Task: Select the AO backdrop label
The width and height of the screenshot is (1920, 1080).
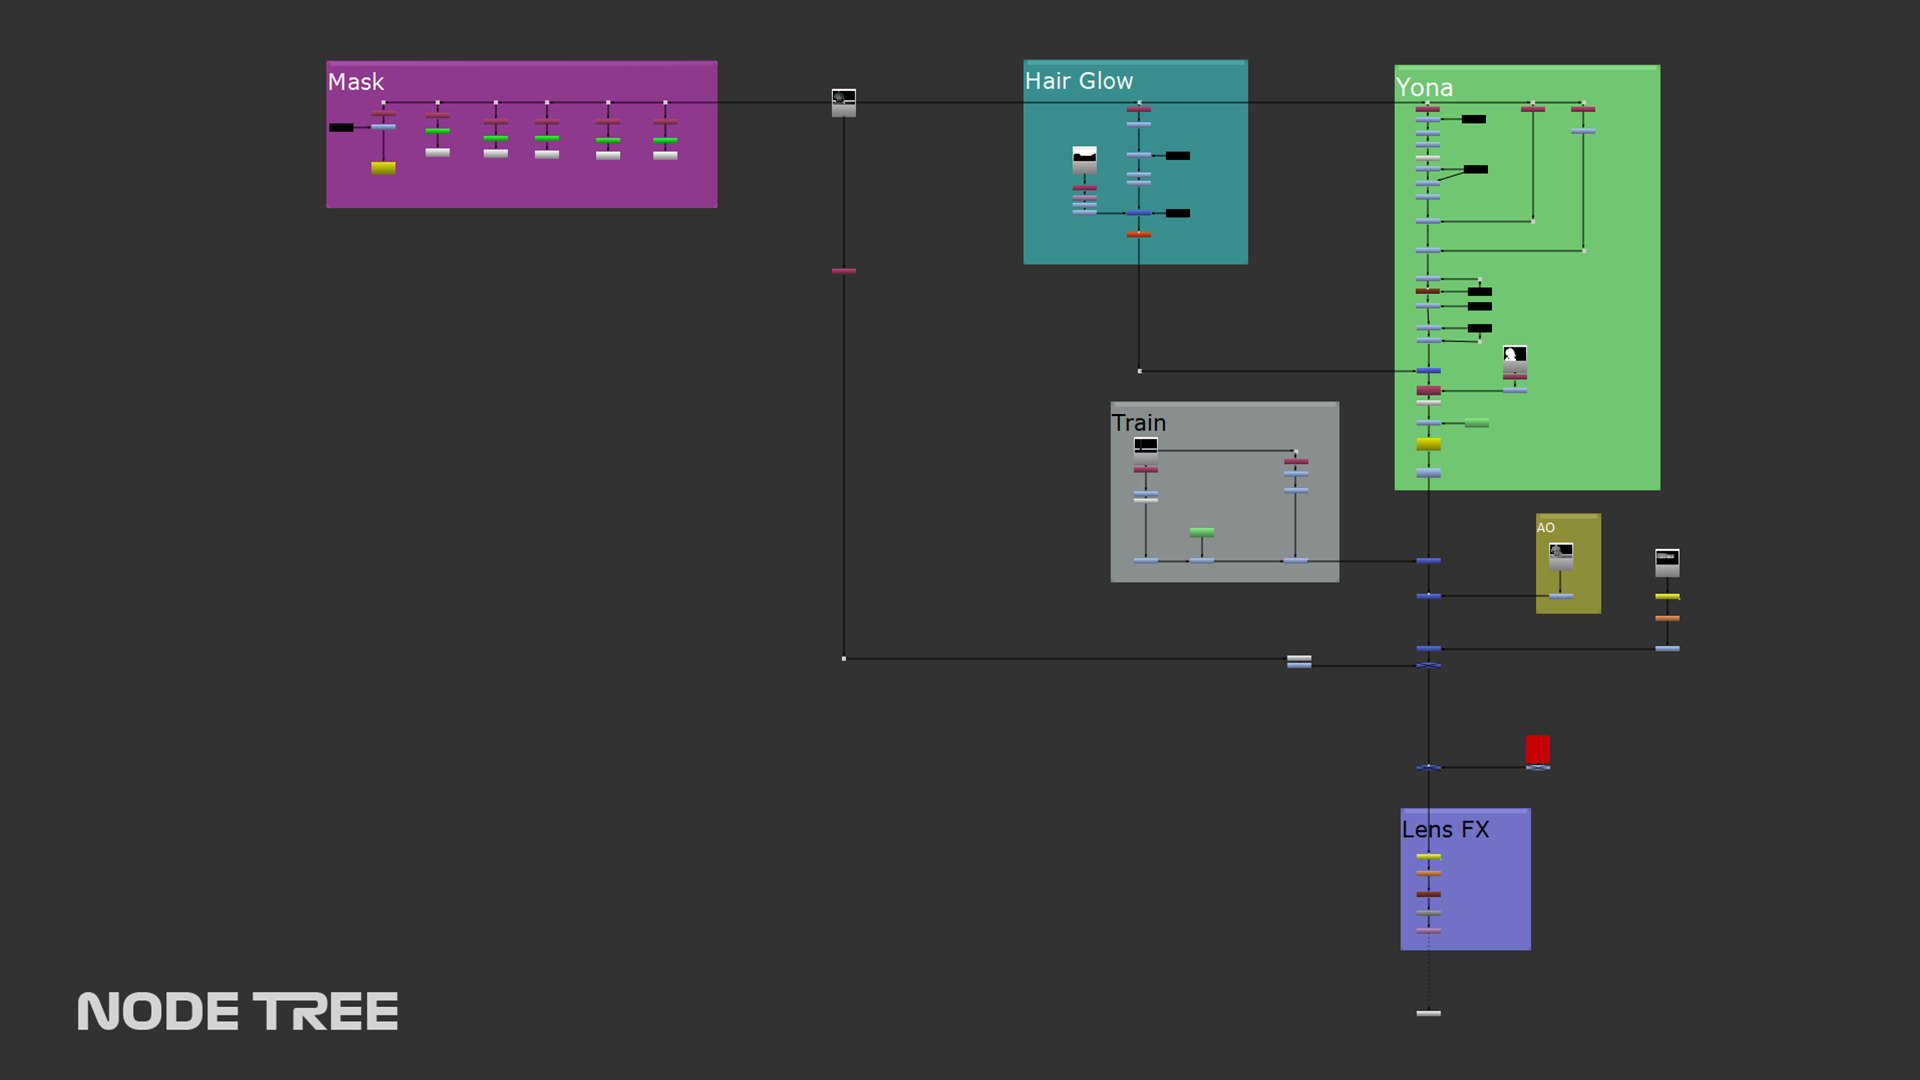Action: (1545, 527)
